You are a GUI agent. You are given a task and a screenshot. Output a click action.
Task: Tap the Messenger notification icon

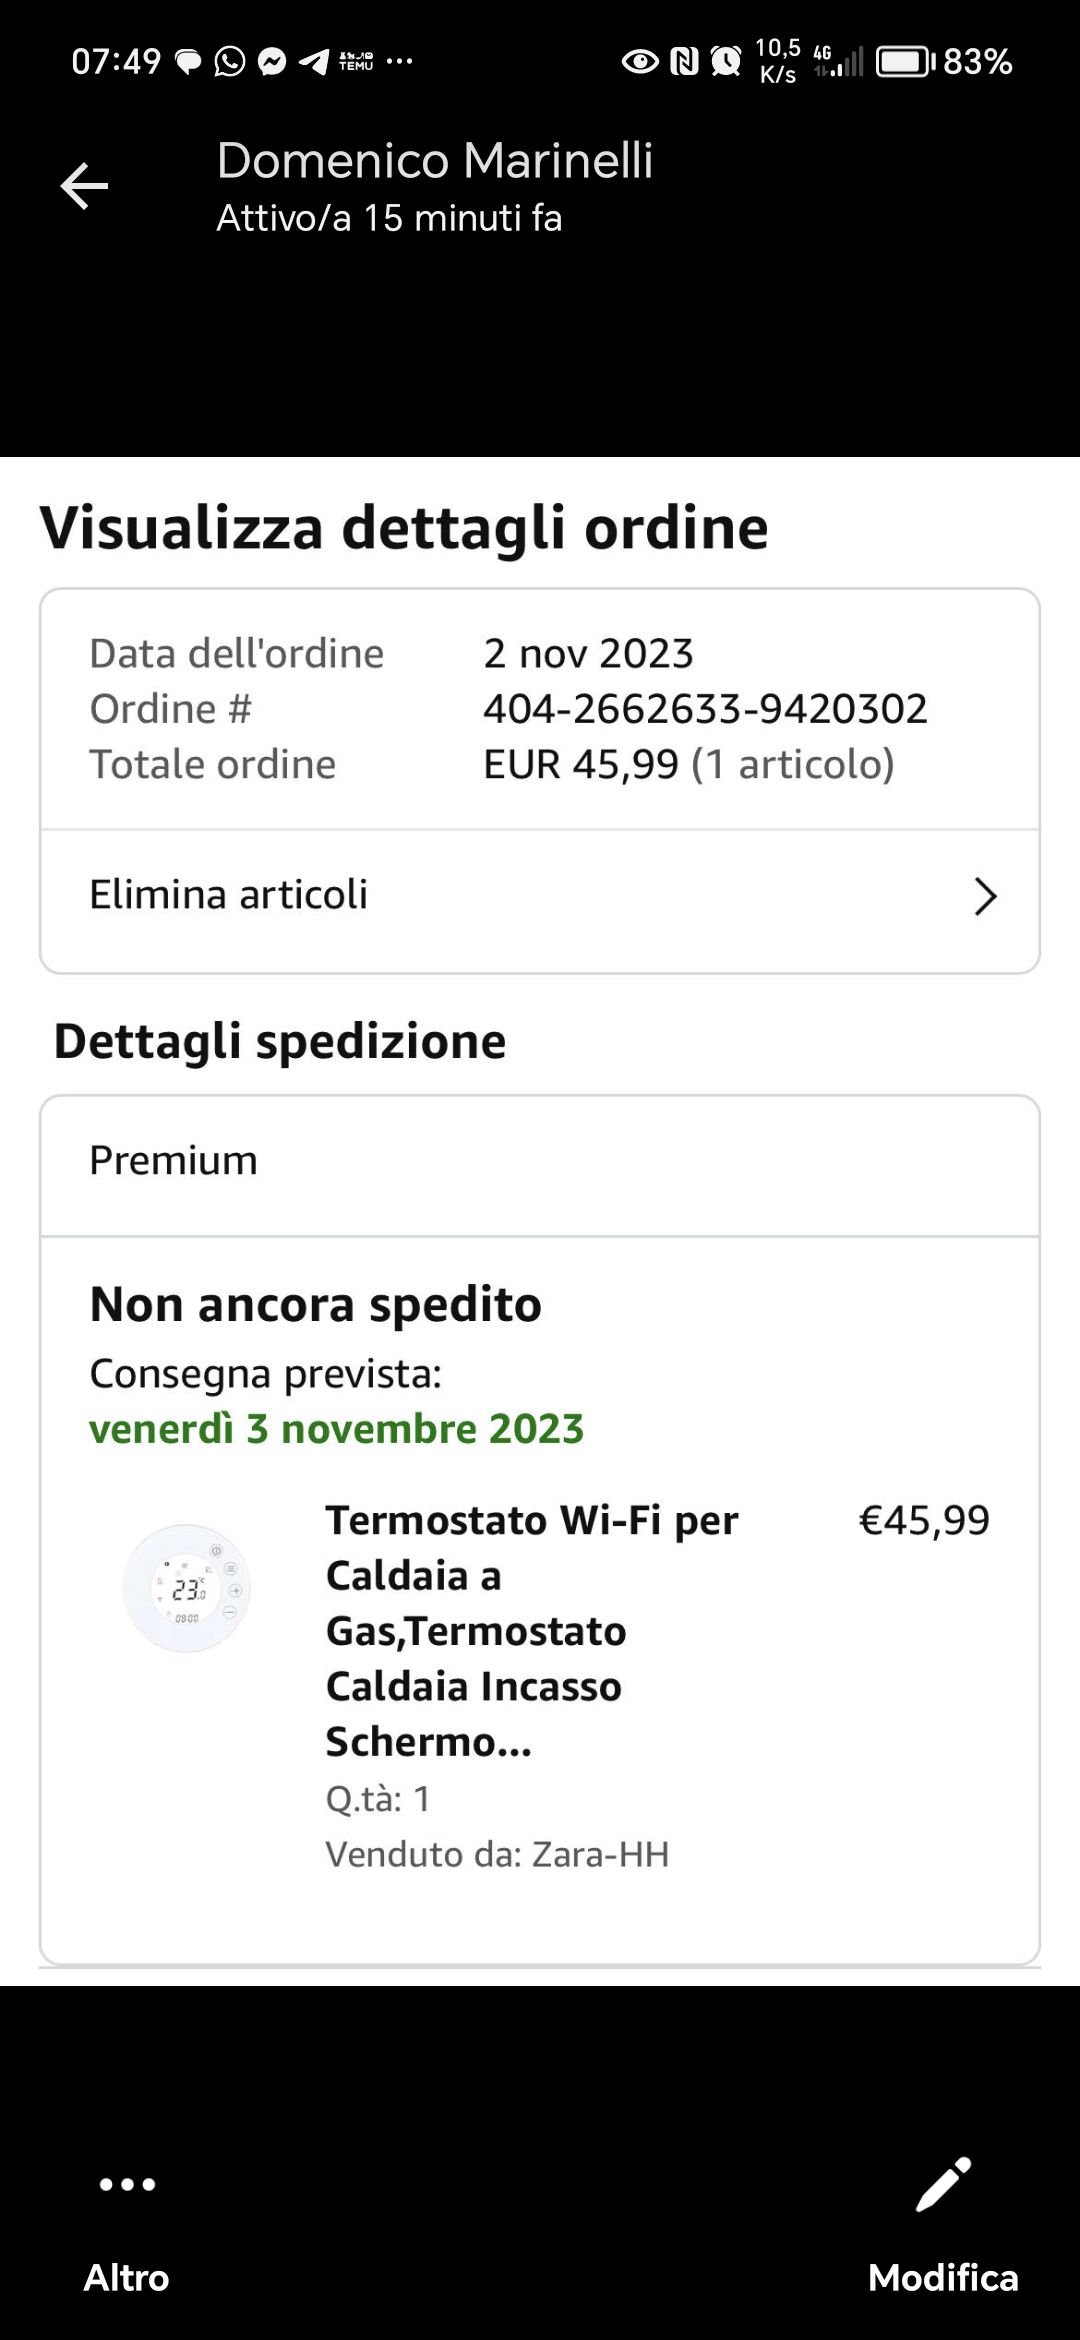click(272, 62)
